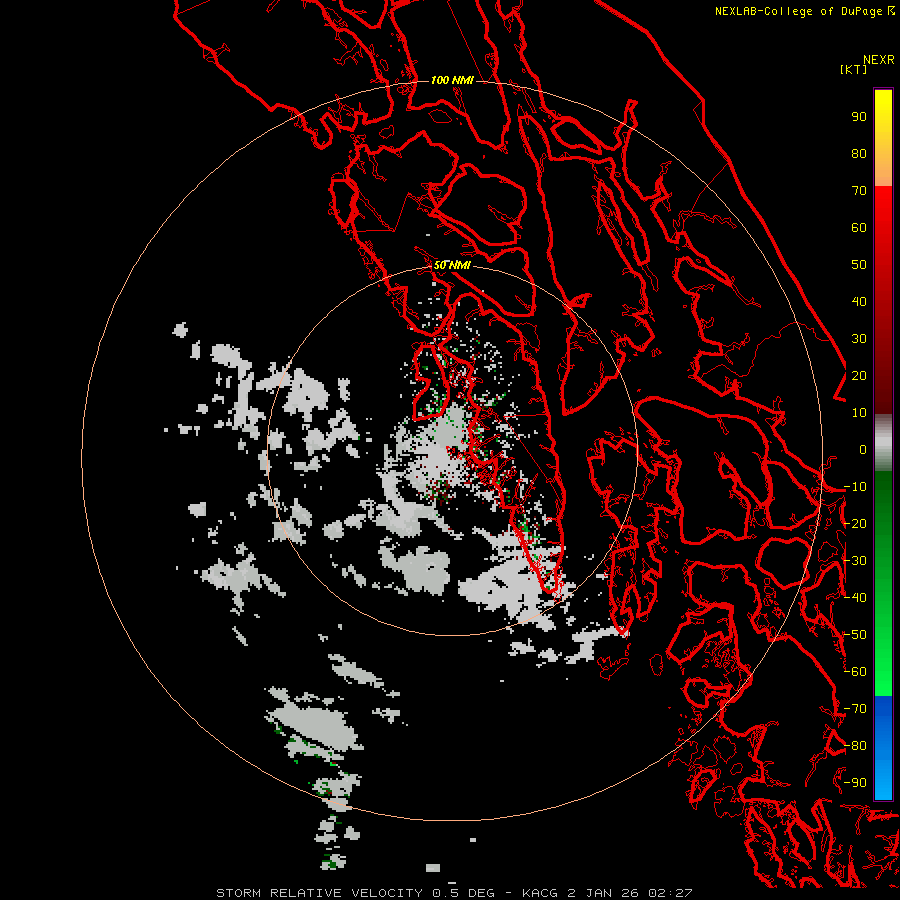Click the NEXR label above the color bar
Screen dimensions: 900x900
(x=879, y=60)
